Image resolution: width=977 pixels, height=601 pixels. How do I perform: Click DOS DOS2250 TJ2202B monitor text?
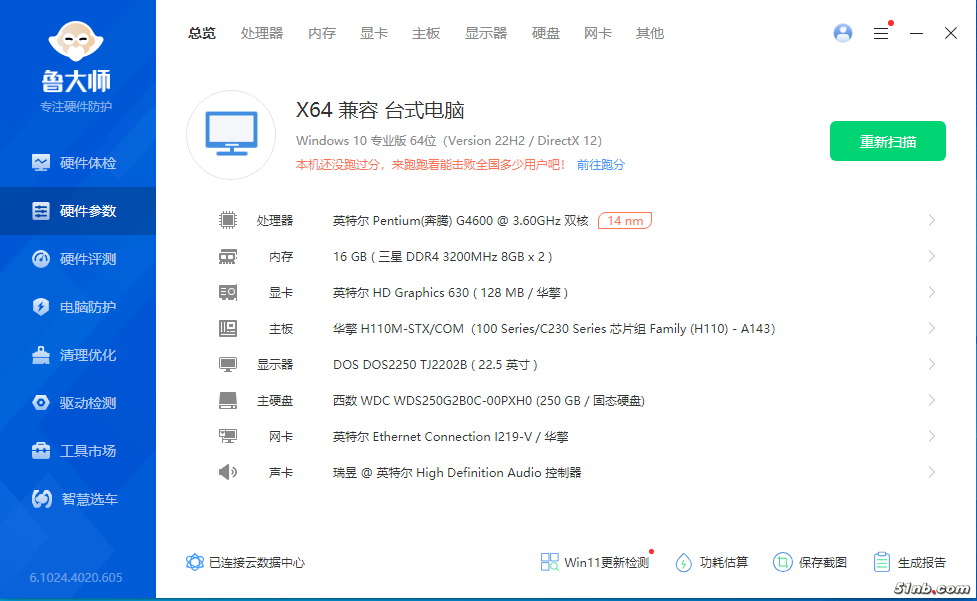[435, 364]
